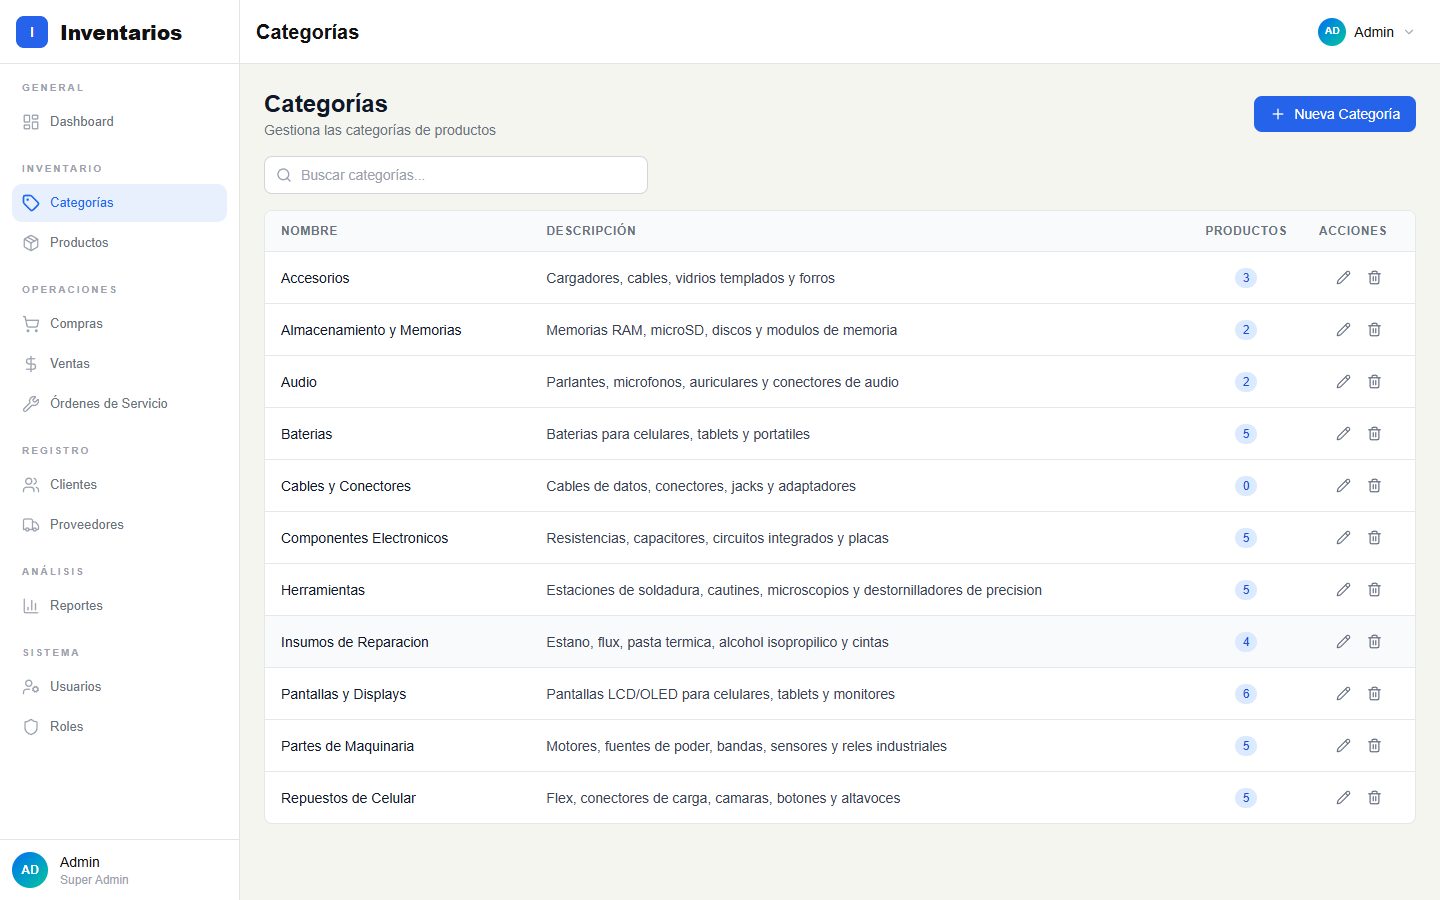Click pencil icon for Herramientas row
The height and width of the screenshot is (900, 1440).
coord(1343,590)
